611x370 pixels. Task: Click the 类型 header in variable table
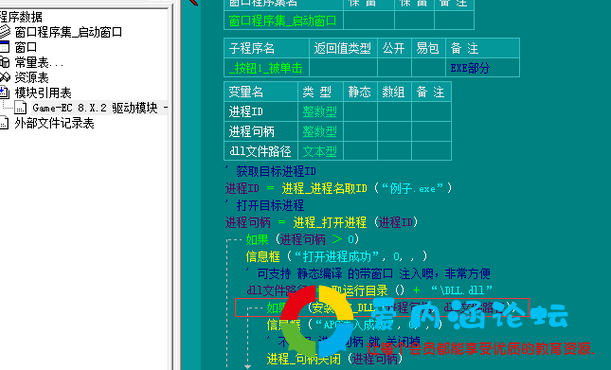320,92
